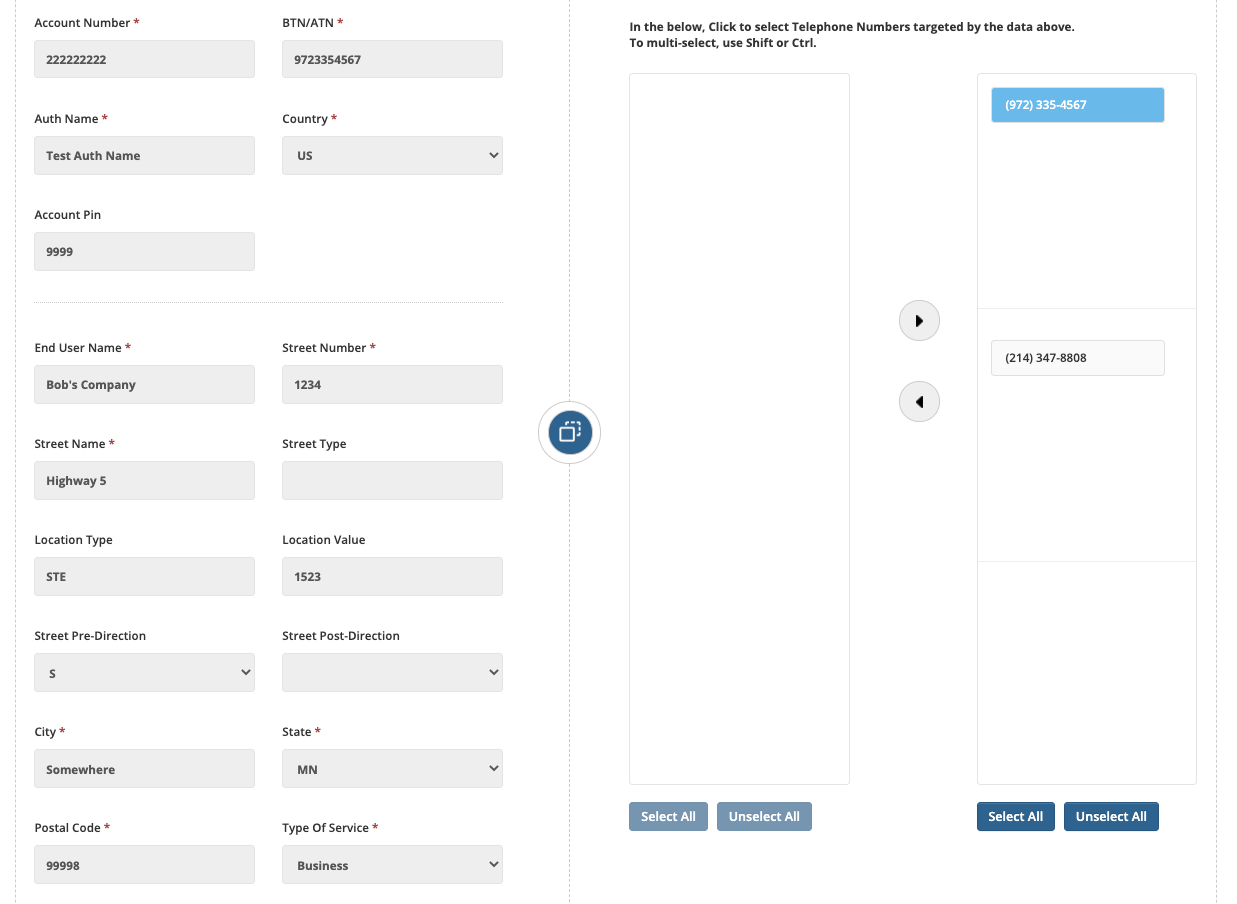This screenshot has height=904, width=1237.
Task: Open the Type Of Service dropdown
Action: click(392, 865)
